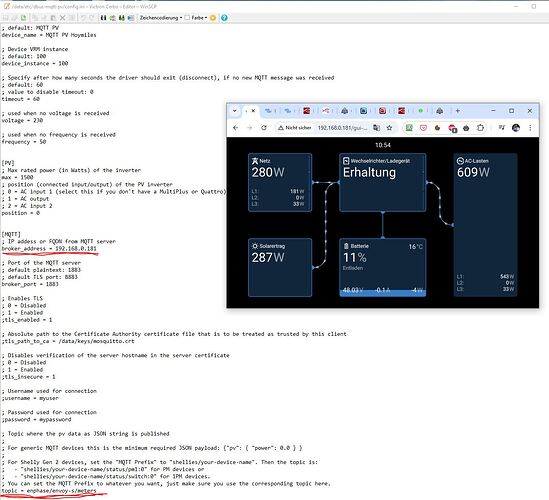Click the Nicht sicher security label
This screenshot has height=500, width=549.
point(294,128)
